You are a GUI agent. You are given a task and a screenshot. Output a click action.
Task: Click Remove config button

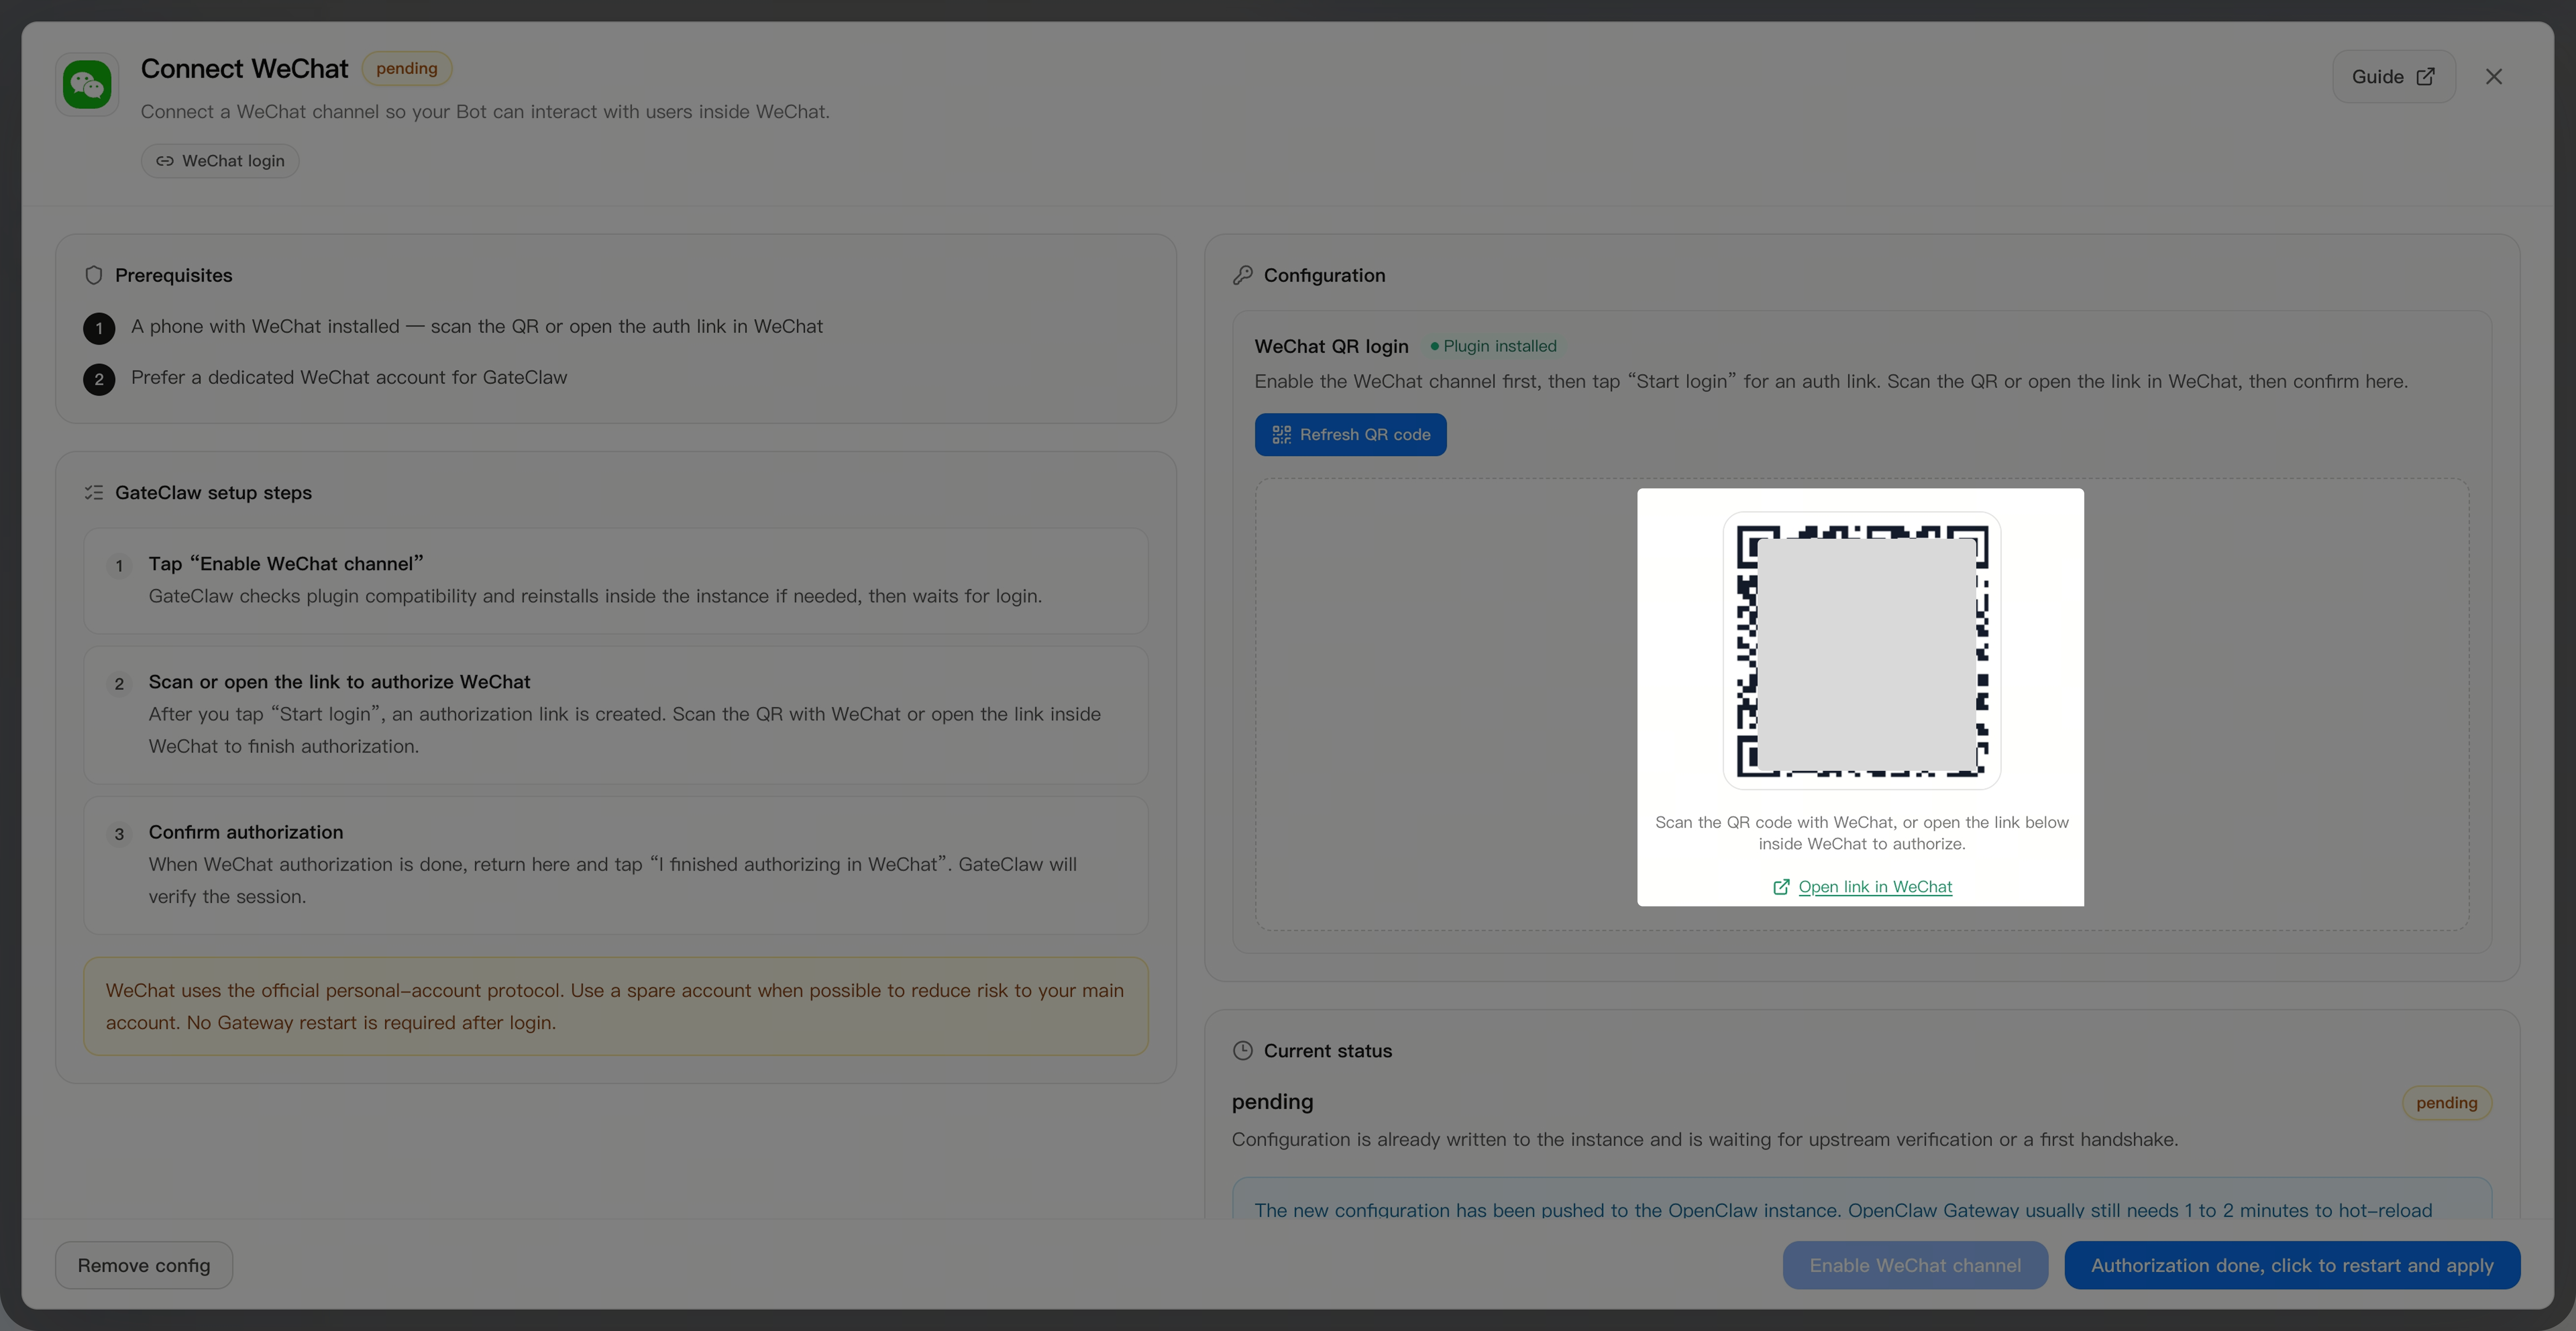click(144, 1265)
